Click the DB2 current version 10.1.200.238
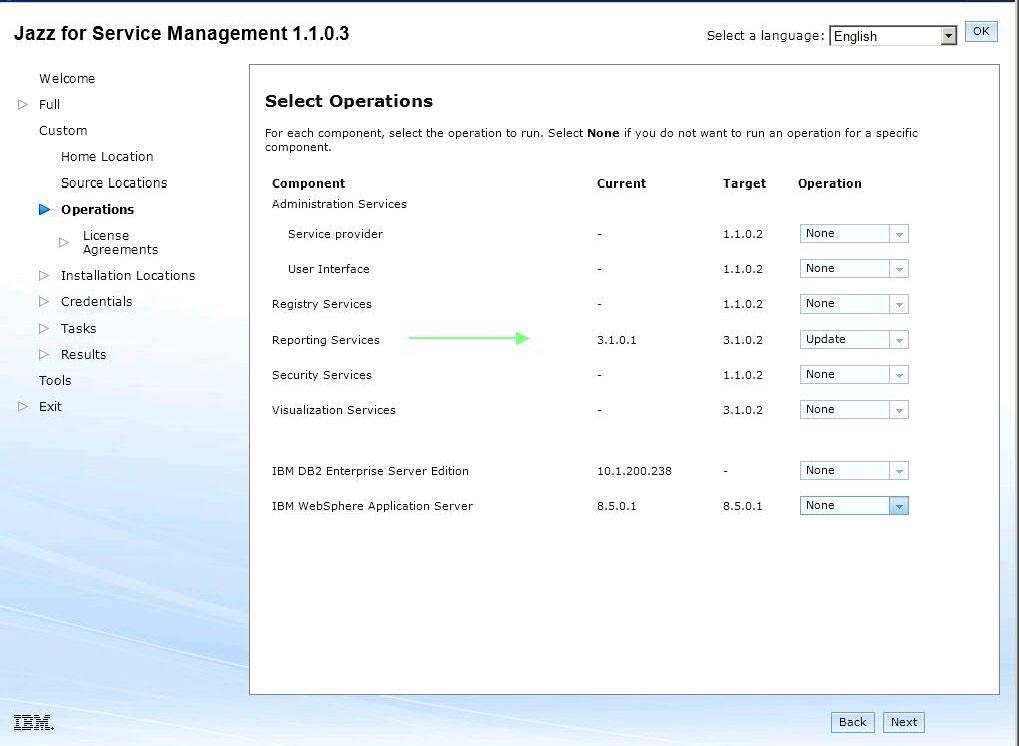 (634, 471)
